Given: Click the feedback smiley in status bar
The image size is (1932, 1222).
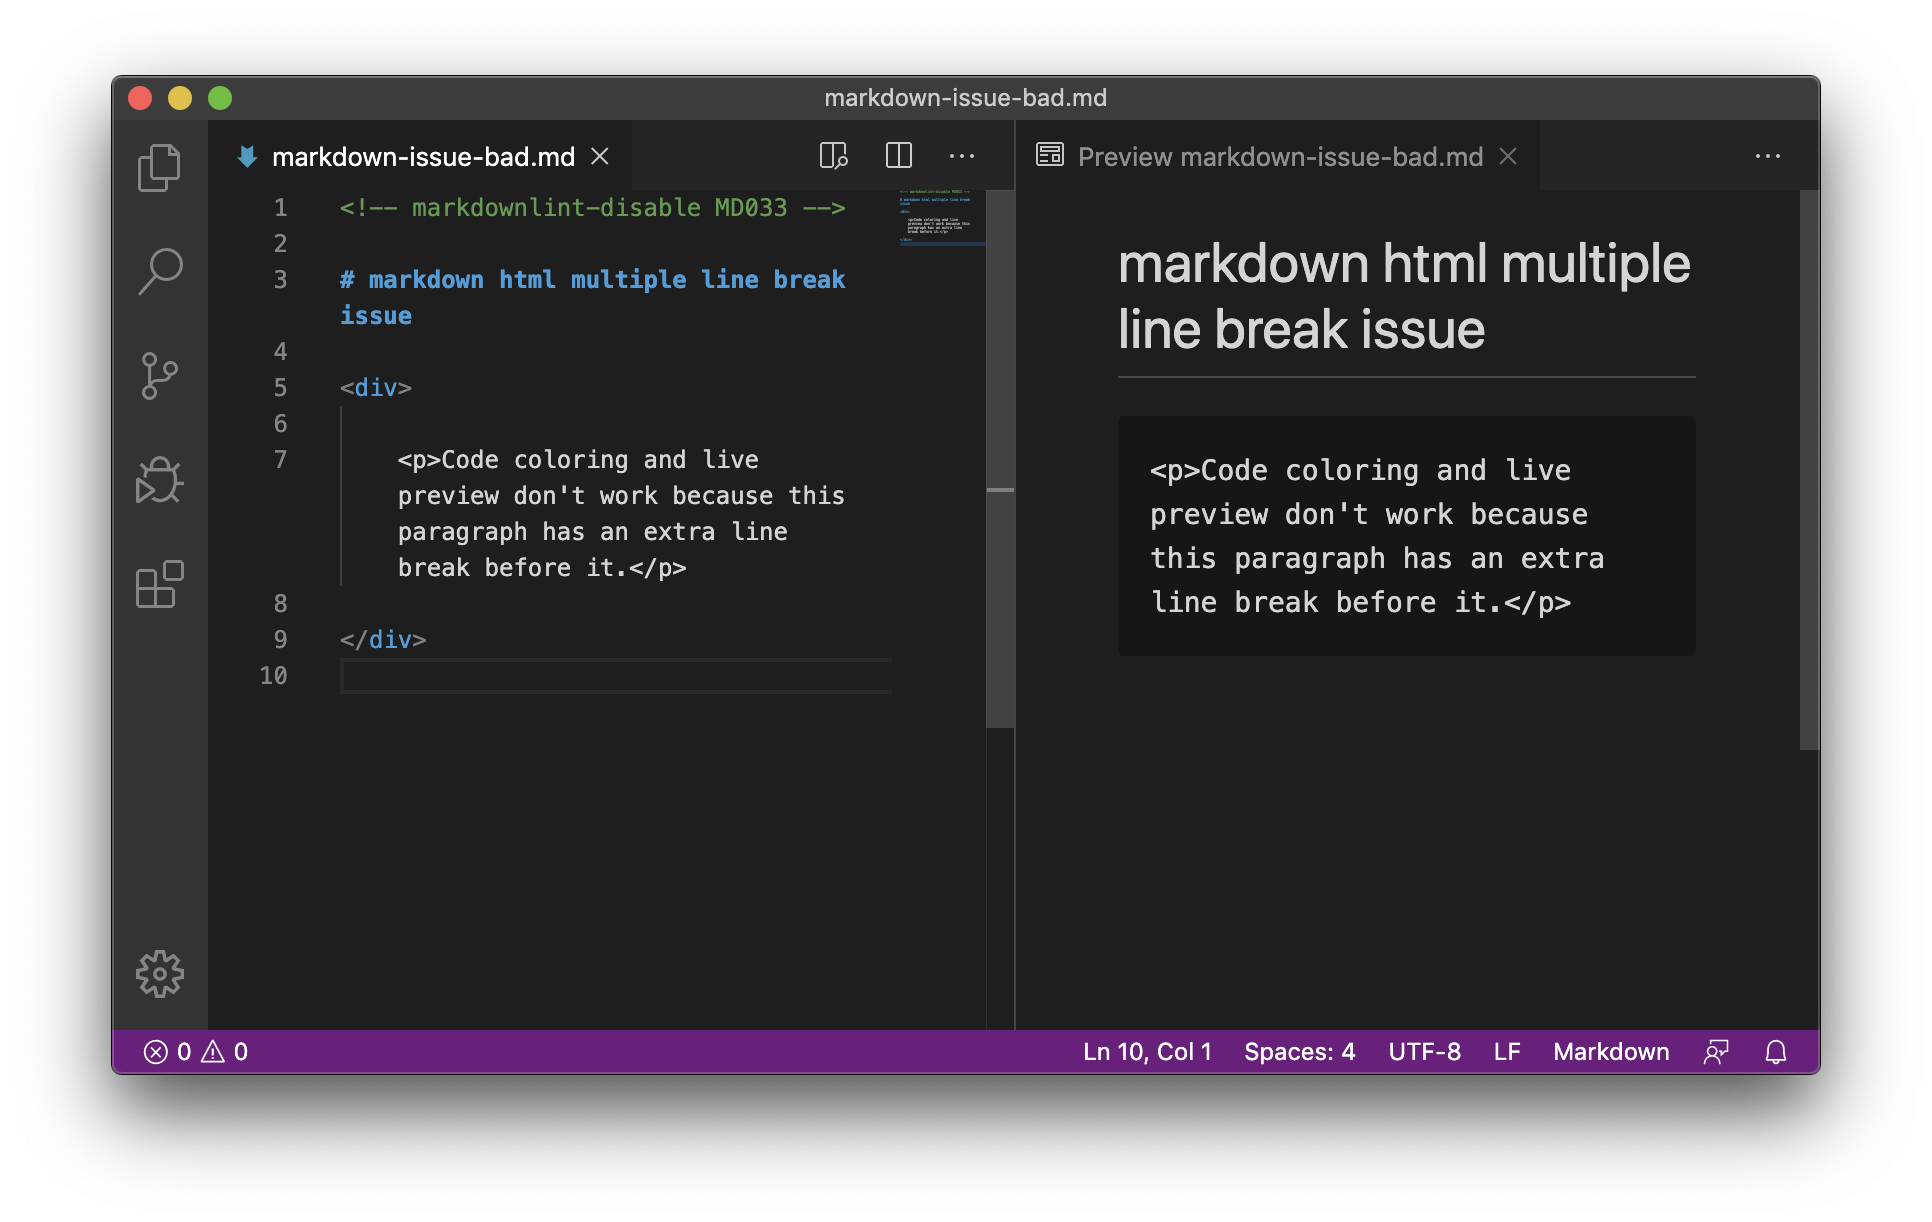Looking at the screenshot, I should pyautogui.click(x=1716, y=1051).
